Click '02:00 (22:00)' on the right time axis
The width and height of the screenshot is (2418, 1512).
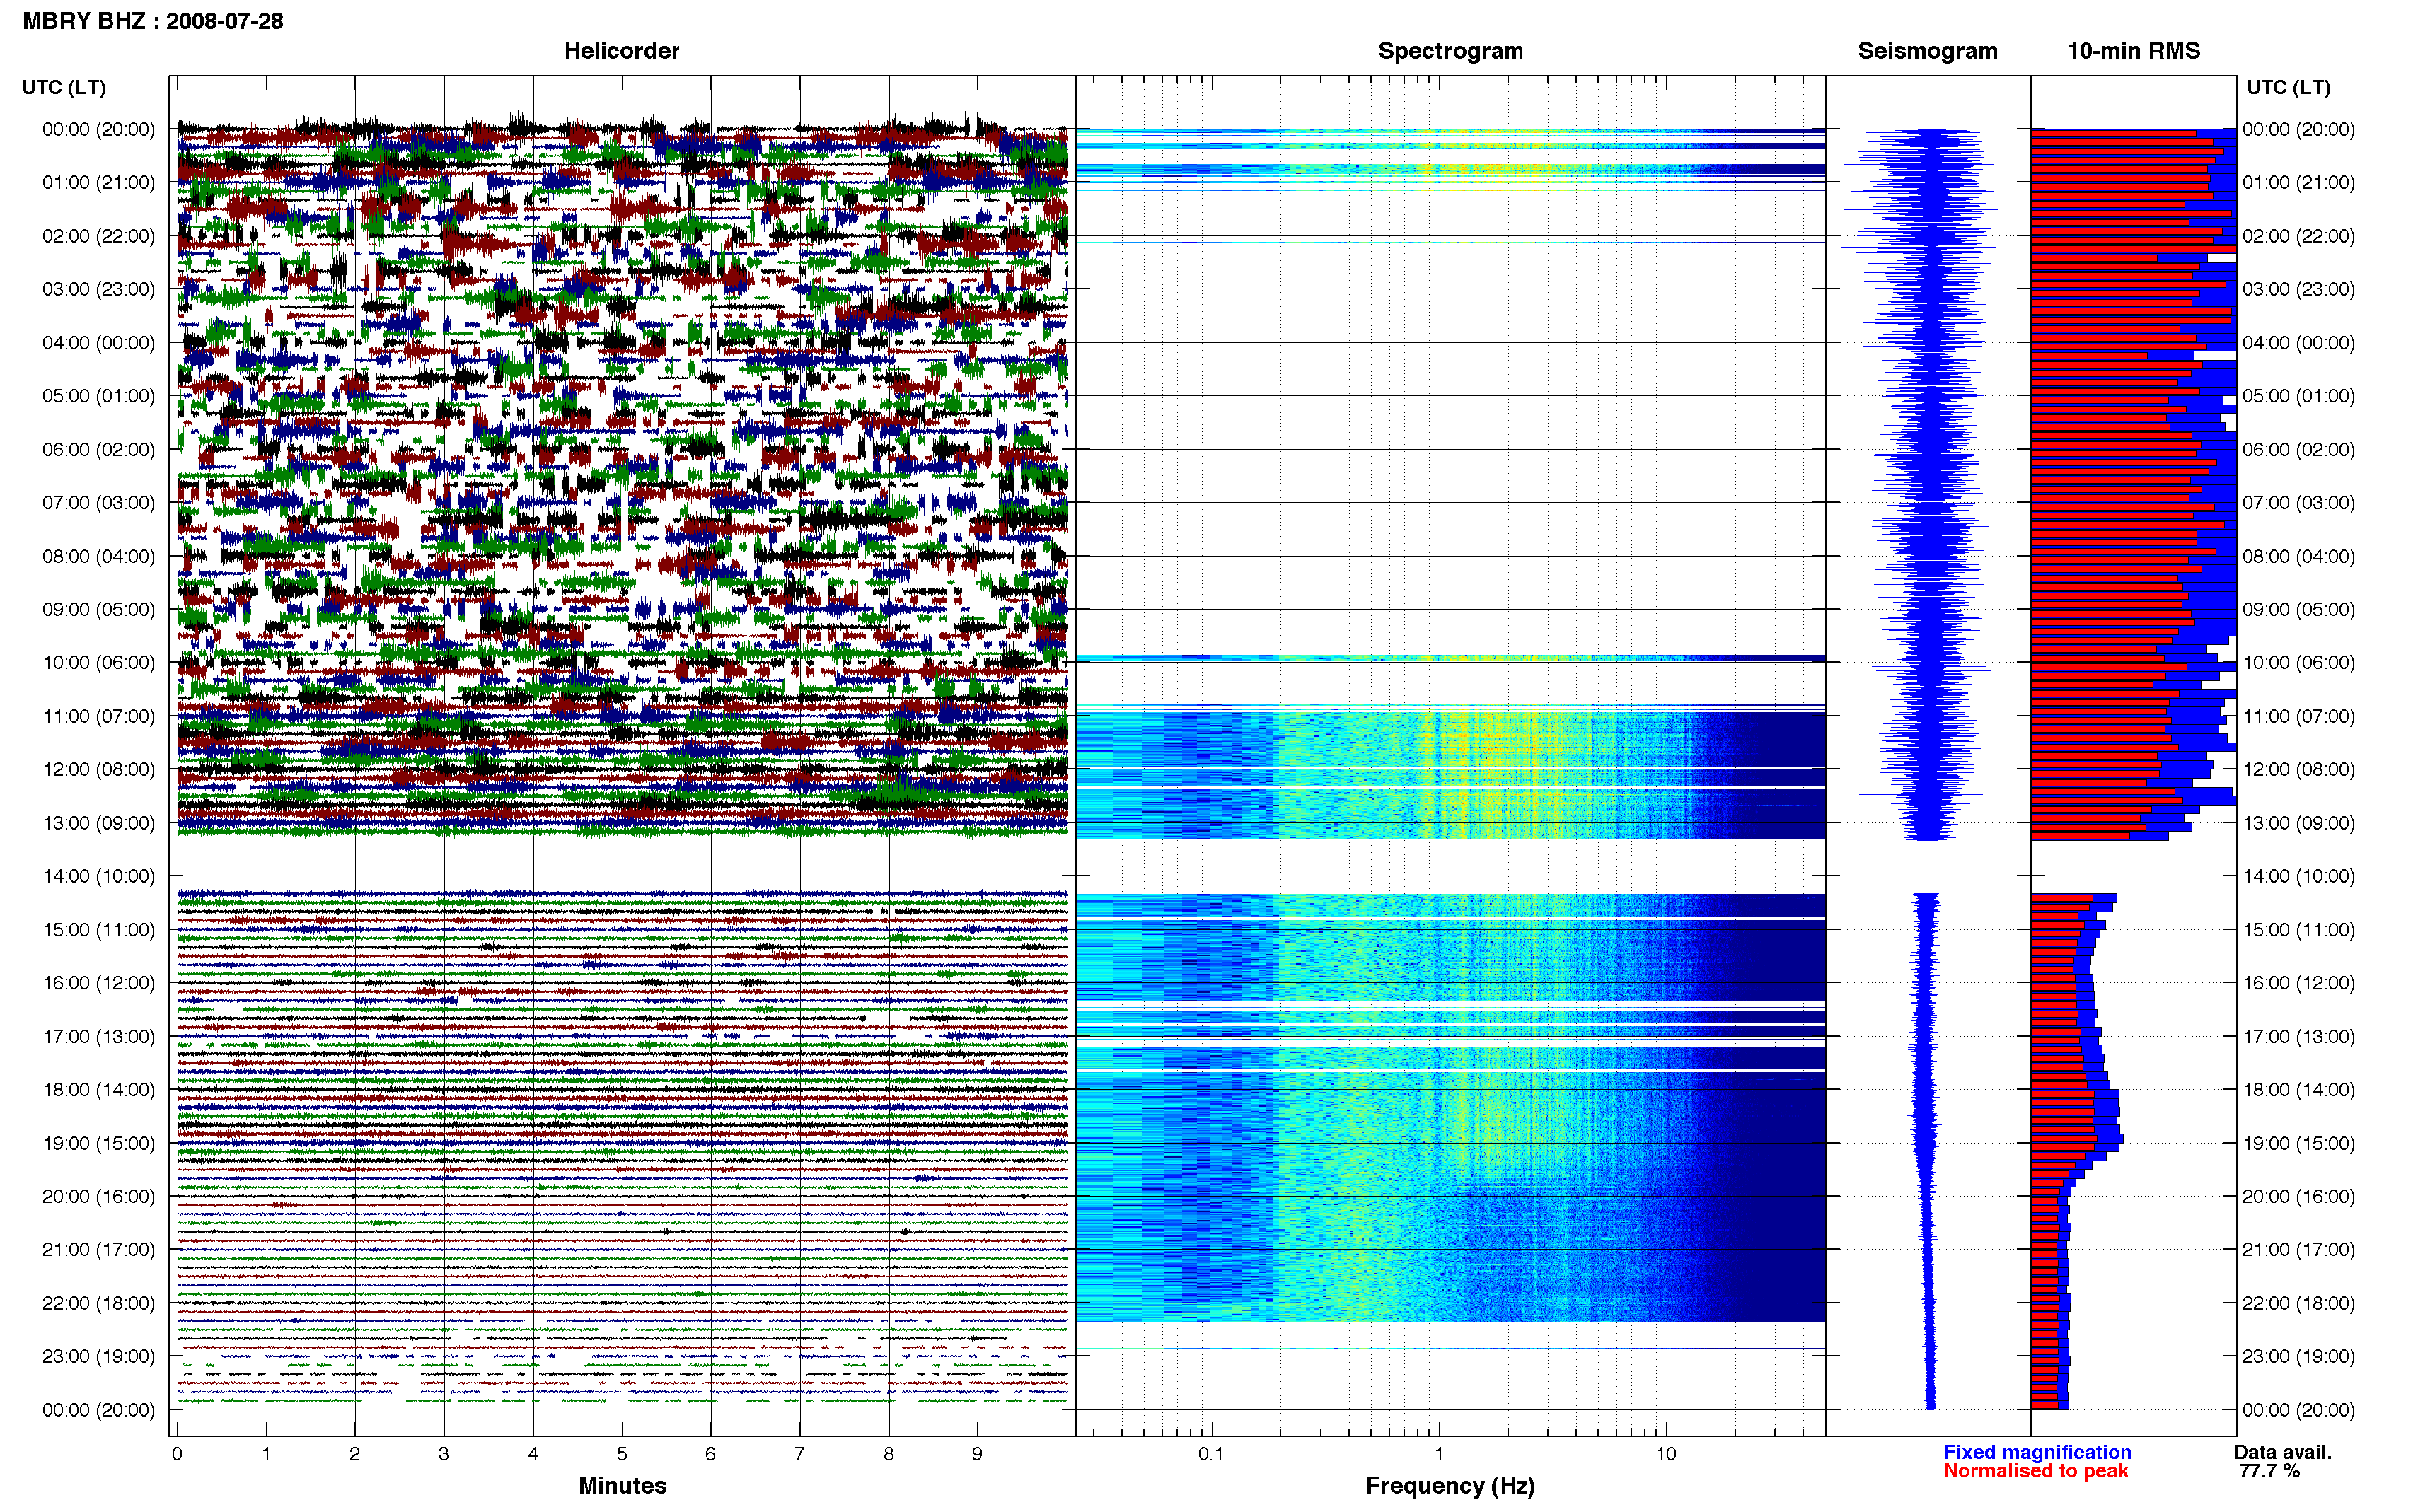(x=2298, y=236)
